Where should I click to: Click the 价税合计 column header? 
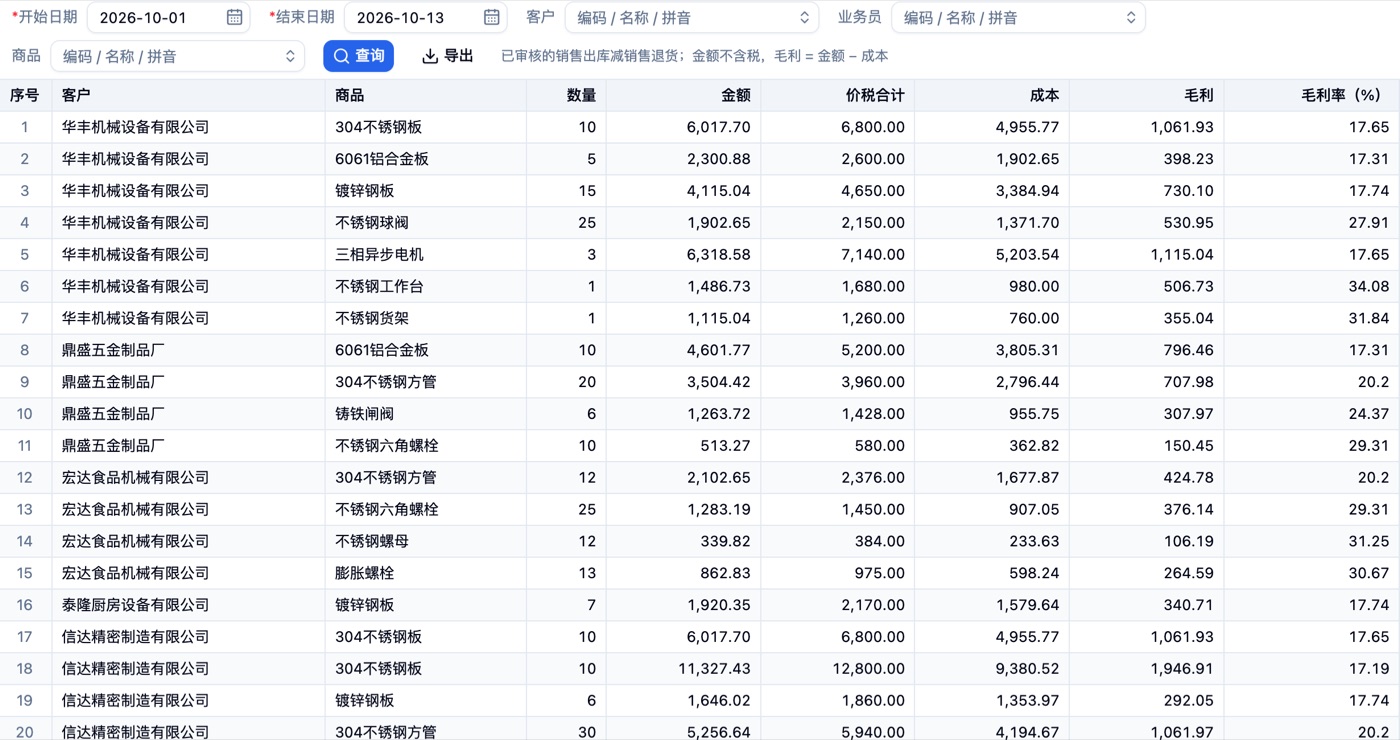coord(837,95)
